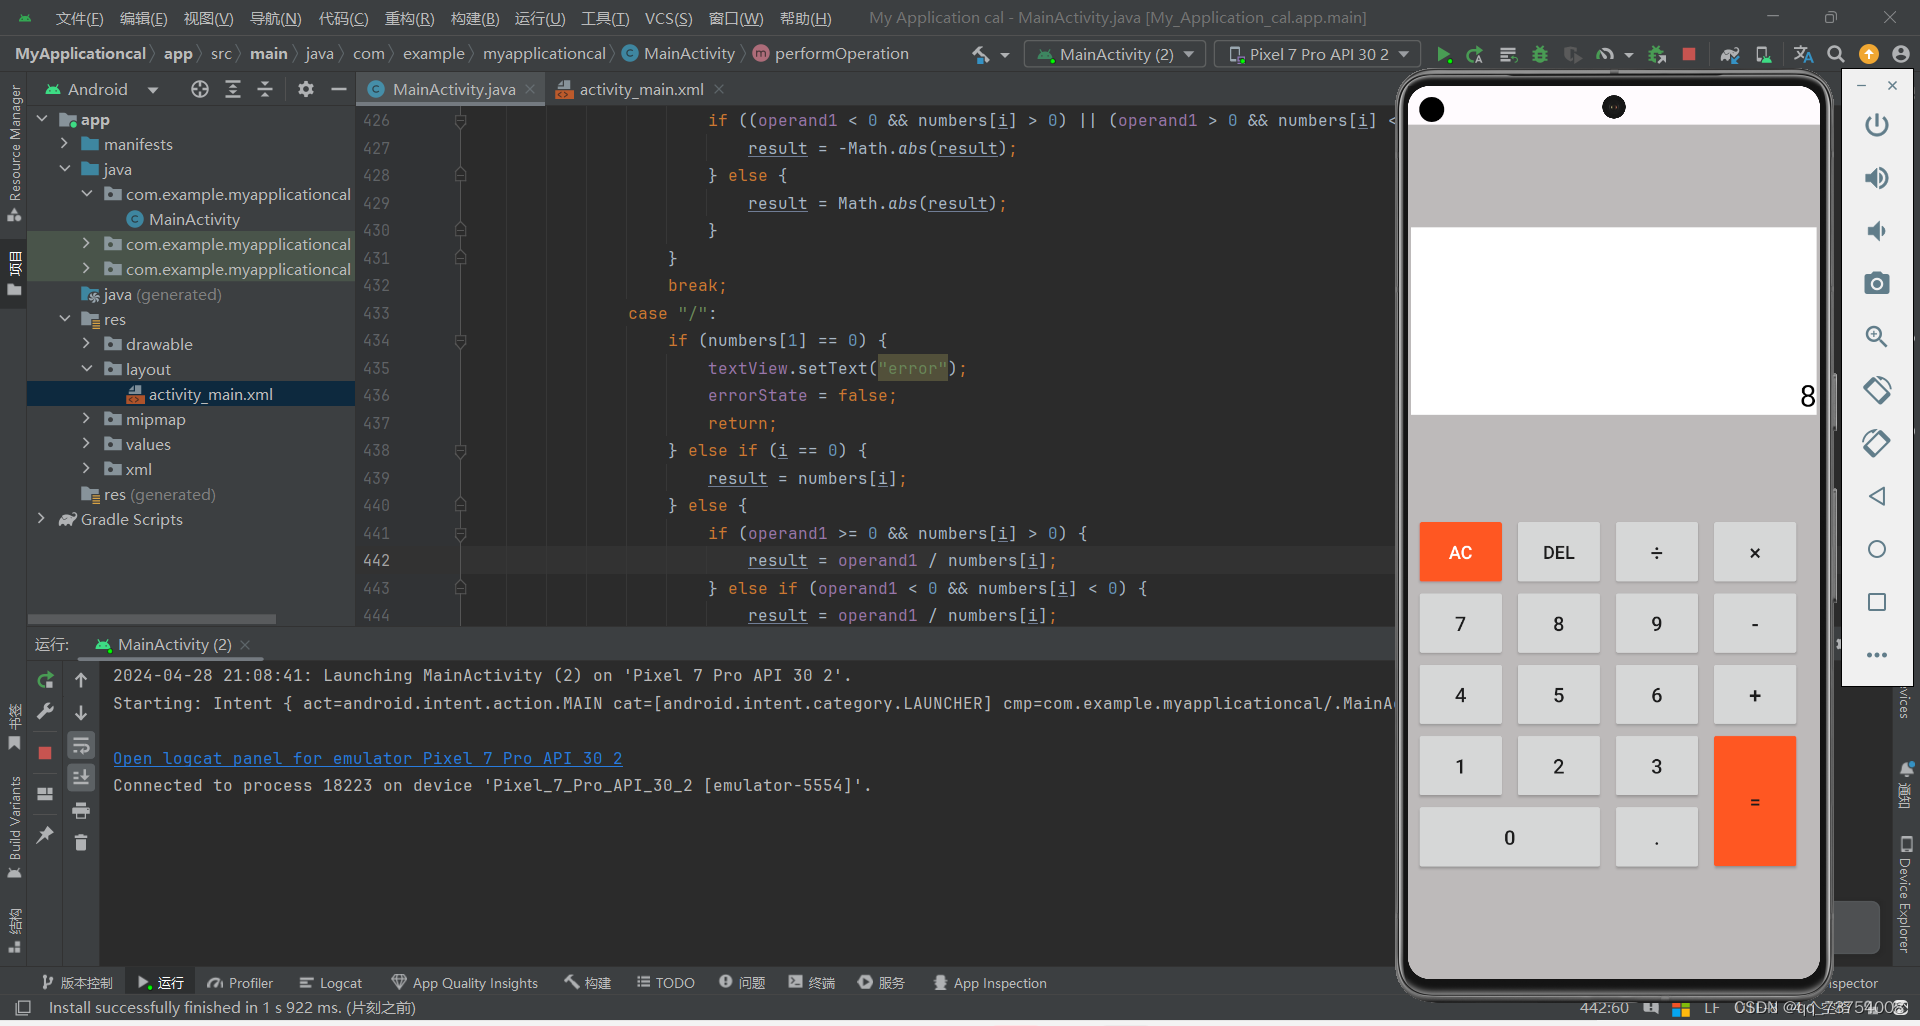
Task: Tap the orange equals button
Action: tap(1754, 802)
